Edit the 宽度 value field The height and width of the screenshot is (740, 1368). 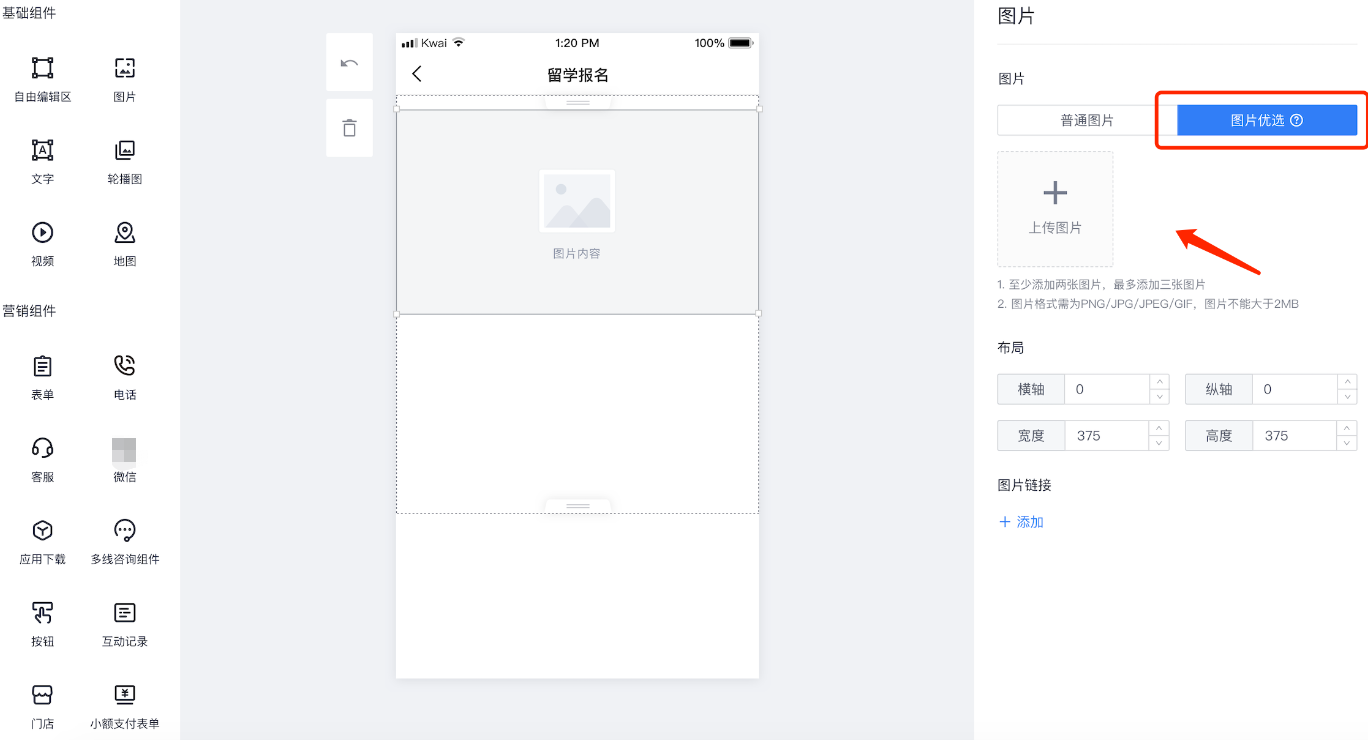point(1107,436)
